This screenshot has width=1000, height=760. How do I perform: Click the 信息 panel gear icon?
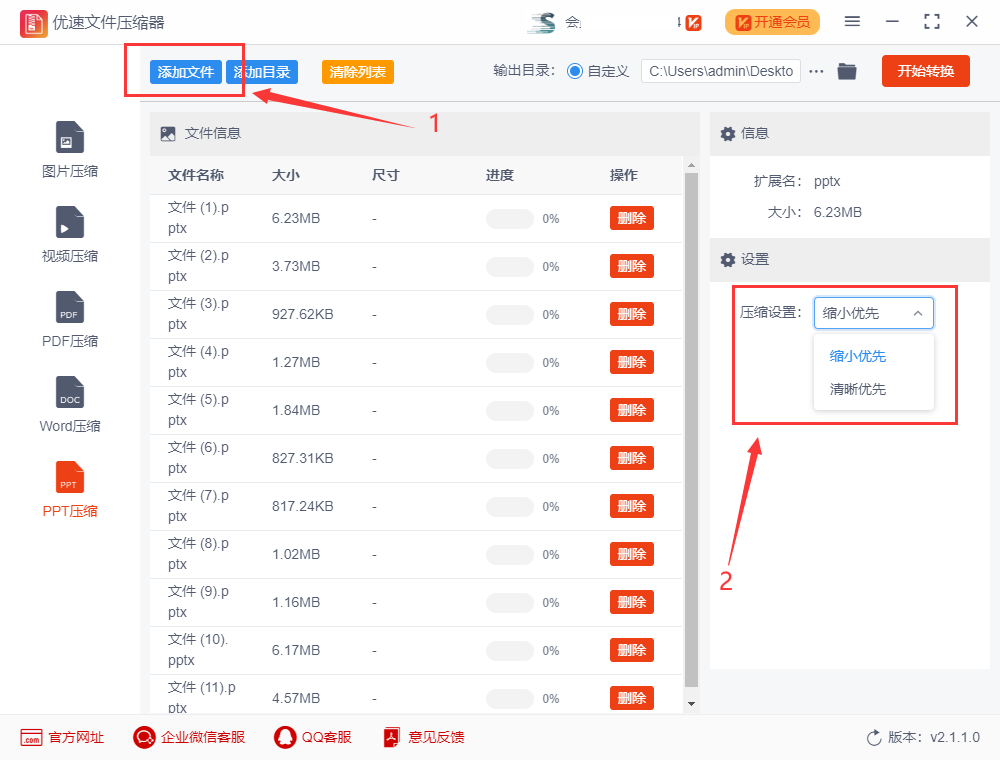click(x=728, y=134)
